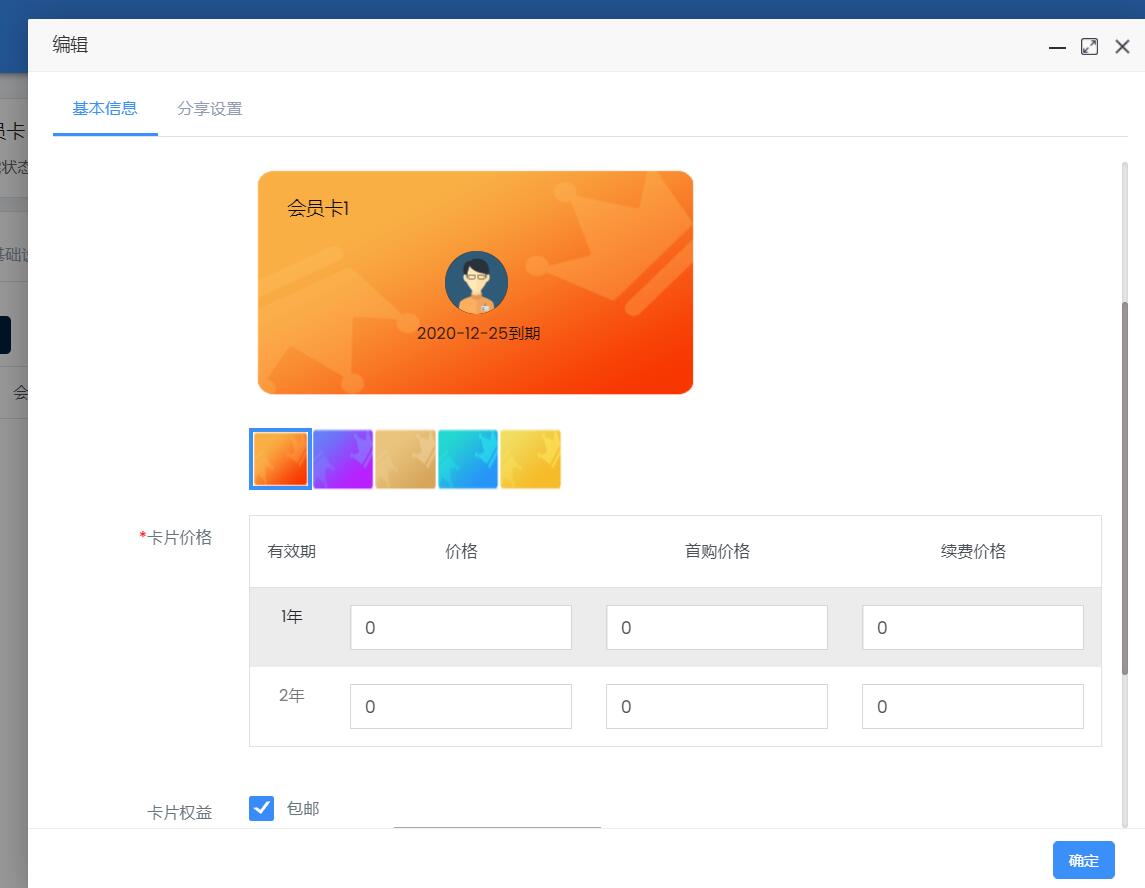The image size is (1145, 888).
Task: Click the 首购价格 column header
Action: point(717,551)
